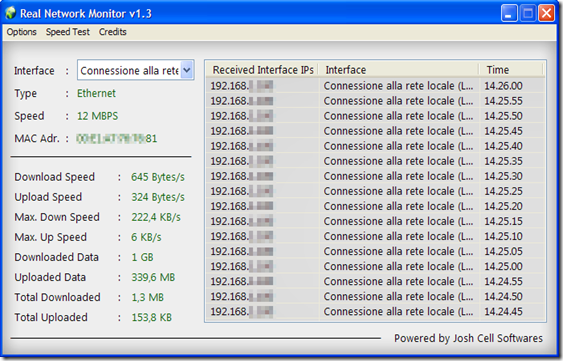563x361 pixels.
Task: Click the Total Uploaded label
Action: tap(51, 318)
